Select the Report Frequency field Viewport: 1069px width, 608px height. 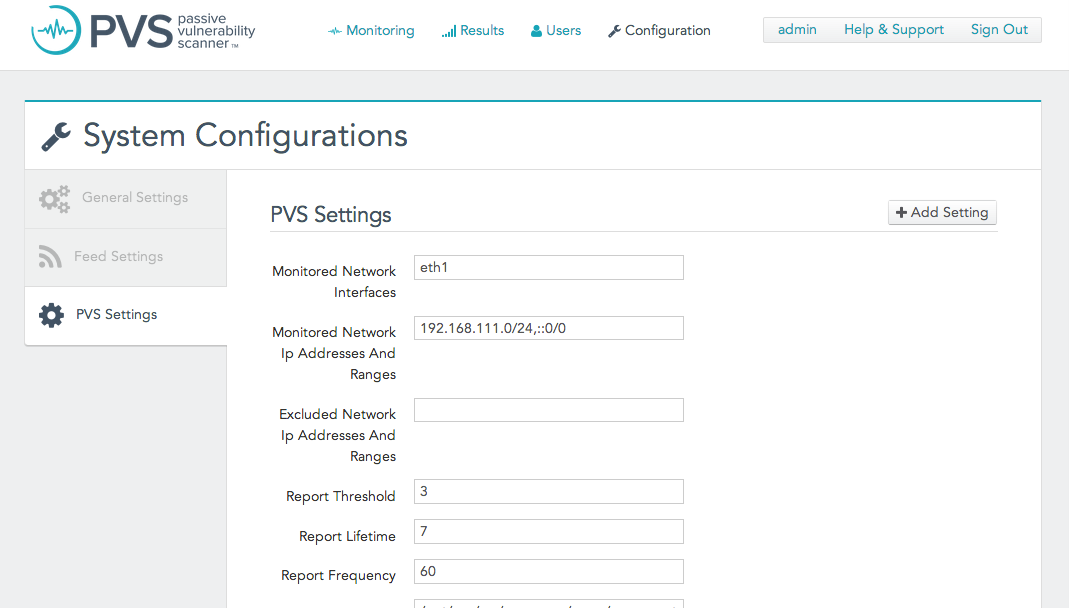pos(549,572)
